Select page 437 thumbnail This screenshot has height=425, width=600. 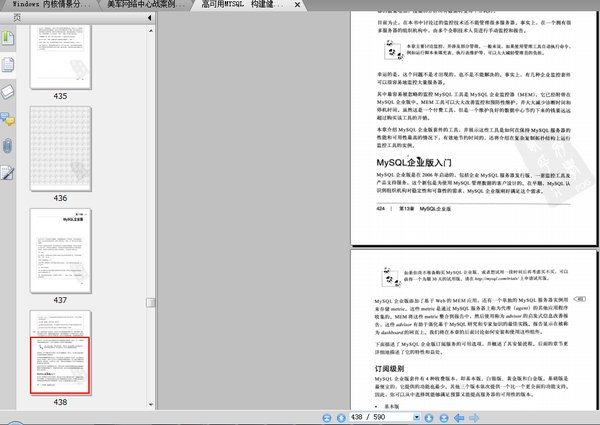60,251
